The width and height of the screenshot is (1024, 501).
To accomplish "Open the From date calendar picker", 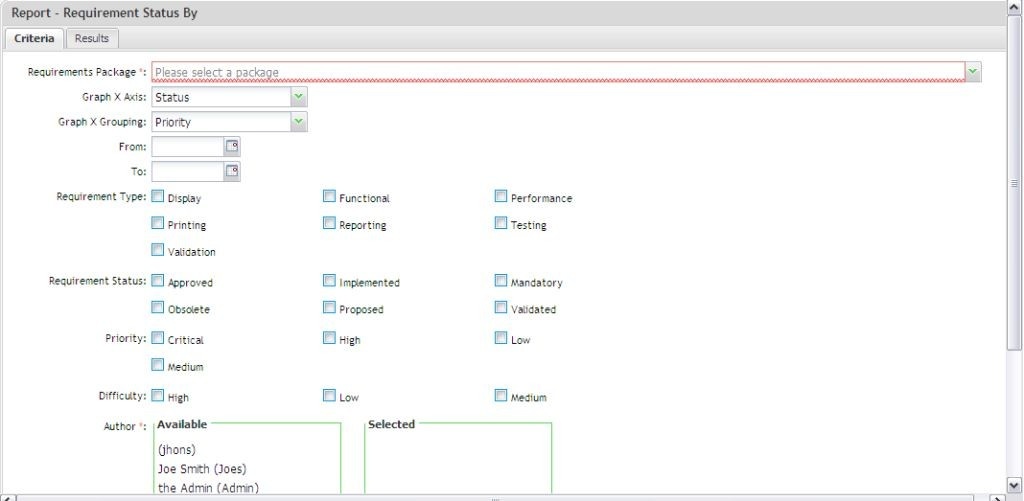I will pyautogui.click(x=232, y=147).
